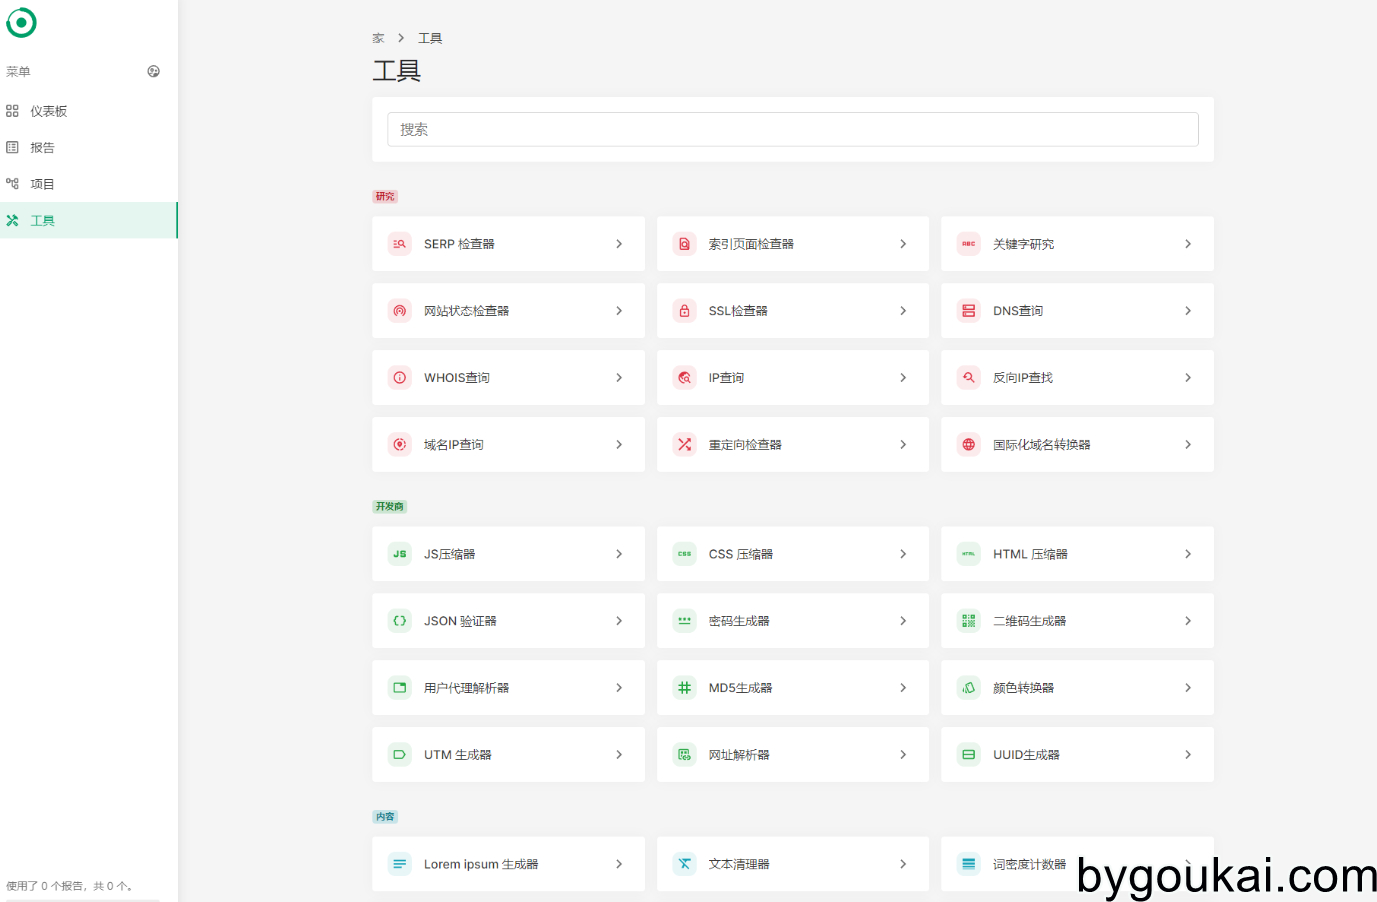
Task: Click the 词密度计数器 icon
Action: tap(969, 864)
